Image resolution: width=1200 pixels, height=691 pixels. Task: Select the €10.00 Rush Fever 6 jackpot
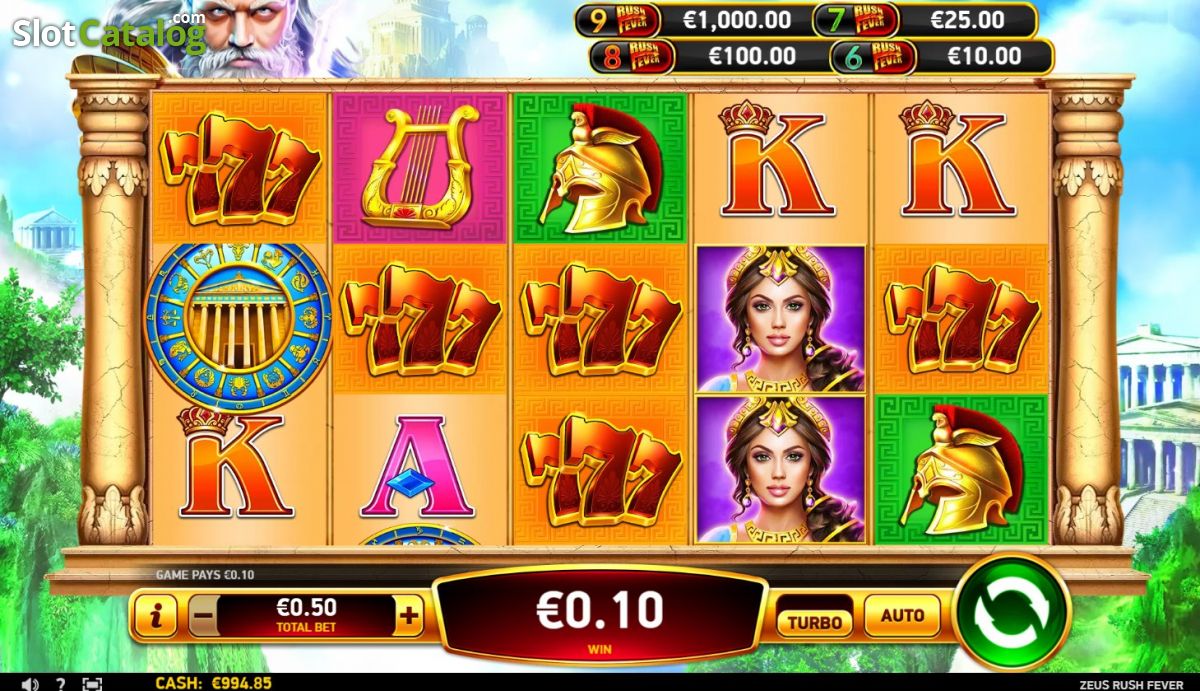(x=941, y=56)
